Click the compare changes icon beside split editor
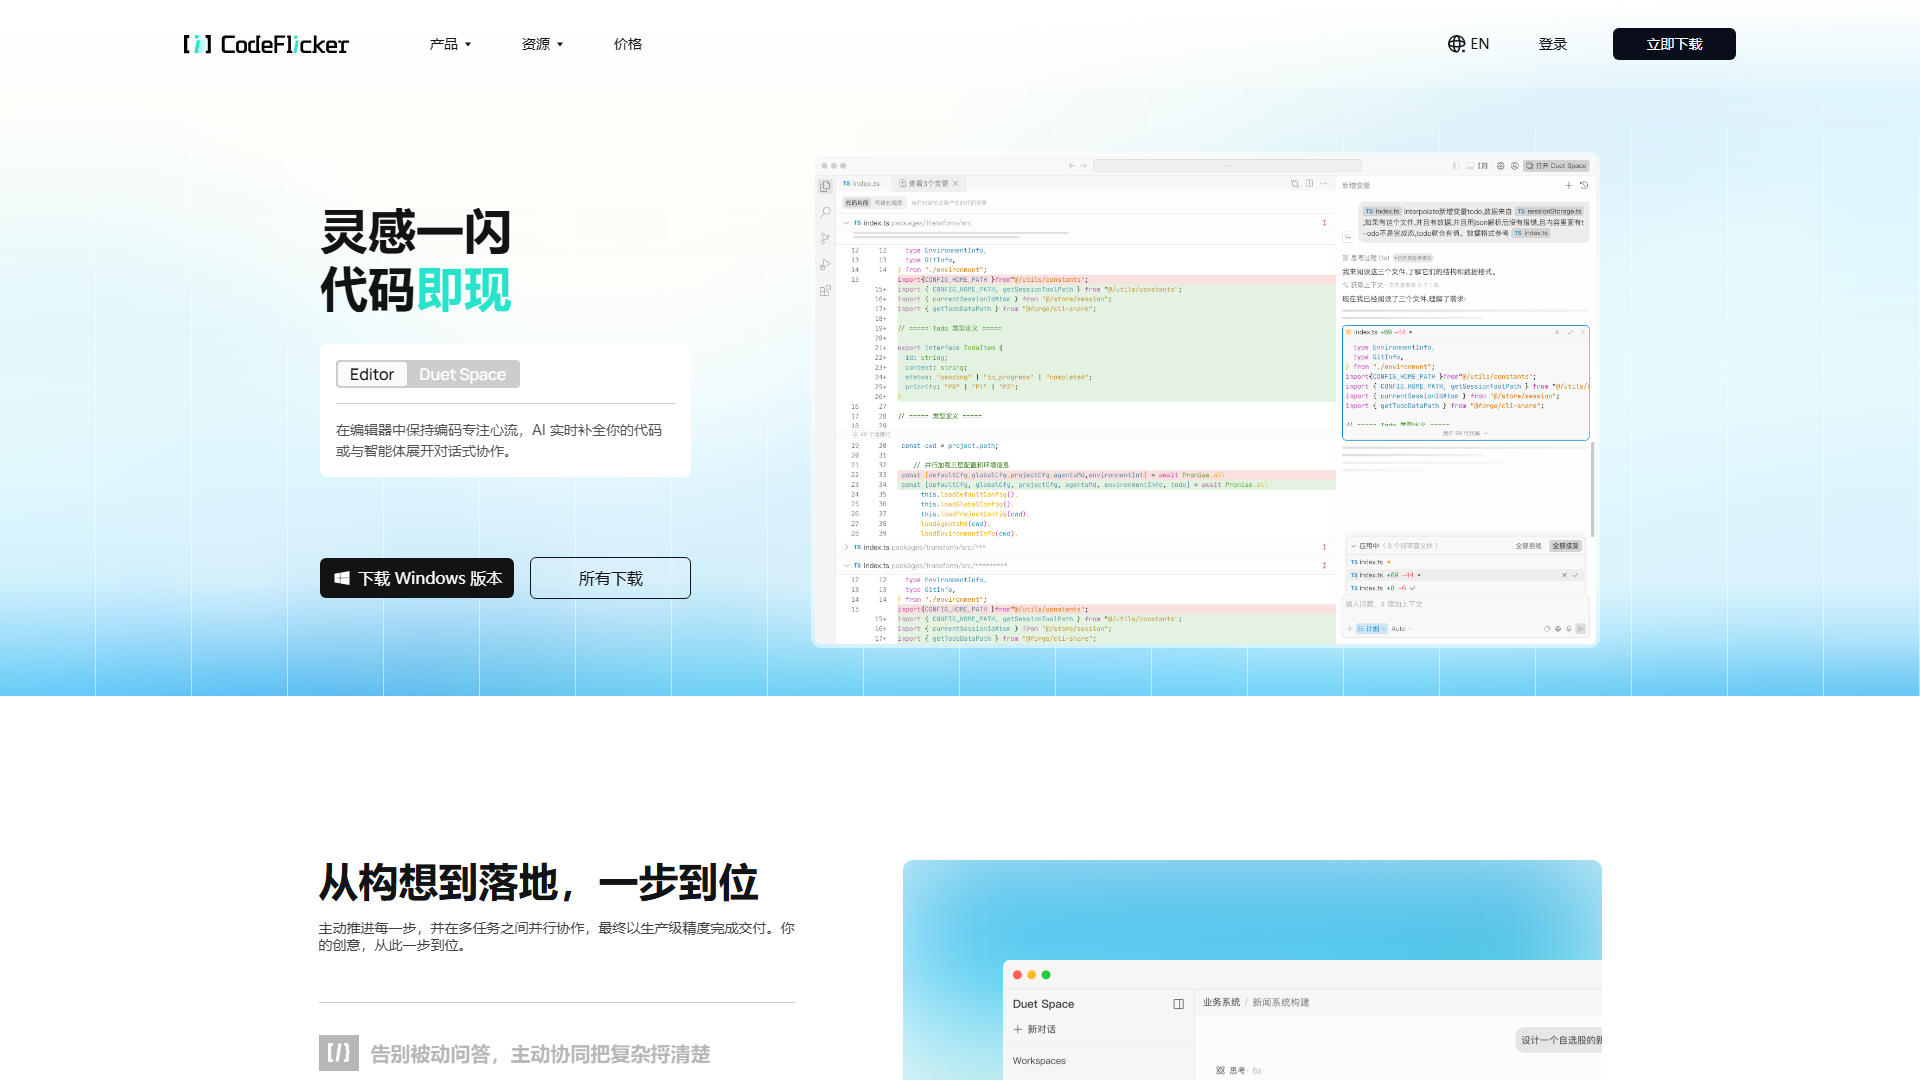This screenshot has height=1080, width=1920. (1295, 183)
